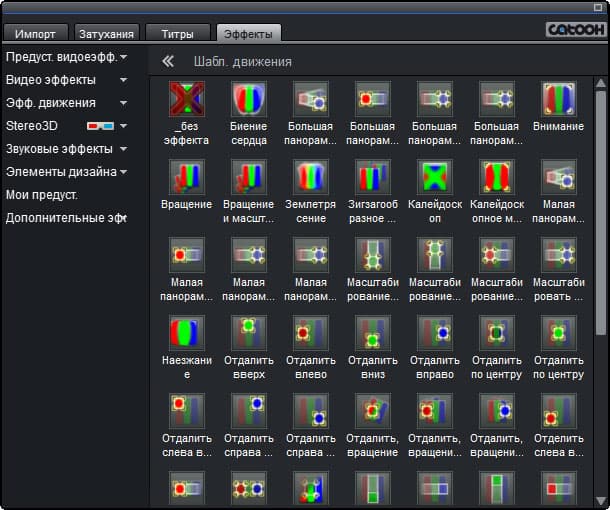
Task: Select the "Калейдоскопное м..." template
Action: (x=497, y=177)
